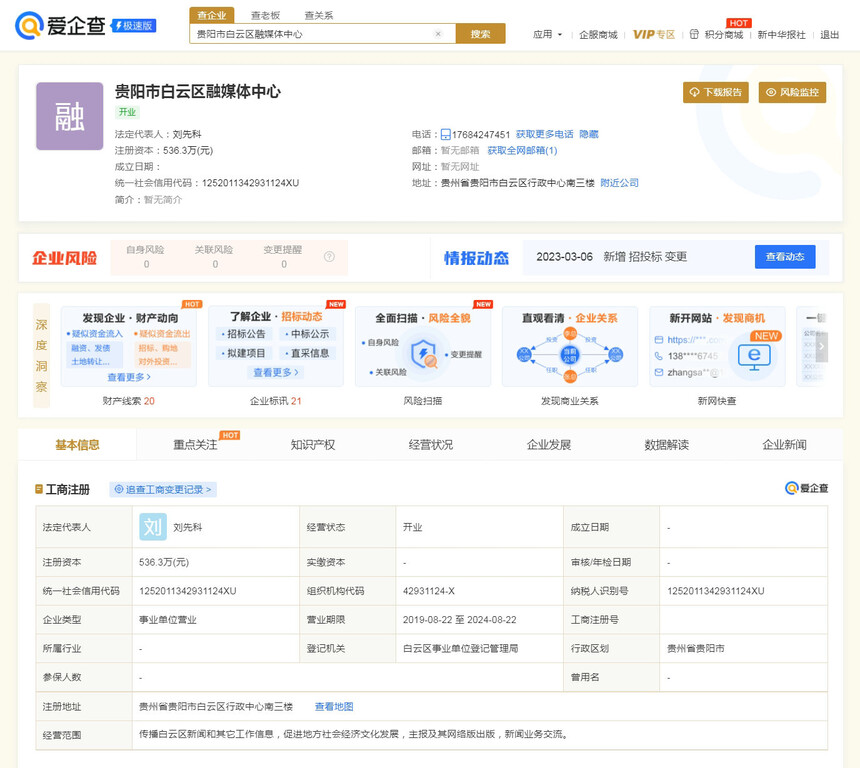Select the 经营状况 tab
The image size is (860, 768).
(x=431, y=444)
